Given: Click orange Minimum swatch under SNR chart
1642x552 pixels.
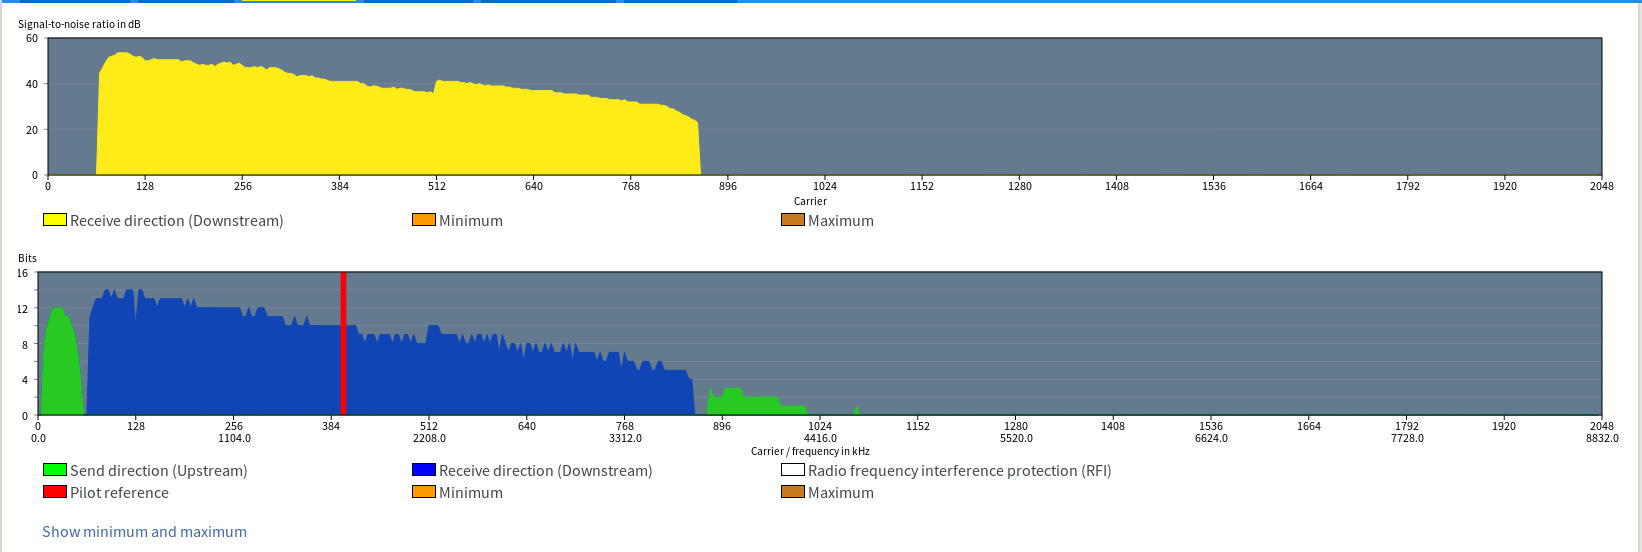Looking at the screenshot, I should coord(424,220).
